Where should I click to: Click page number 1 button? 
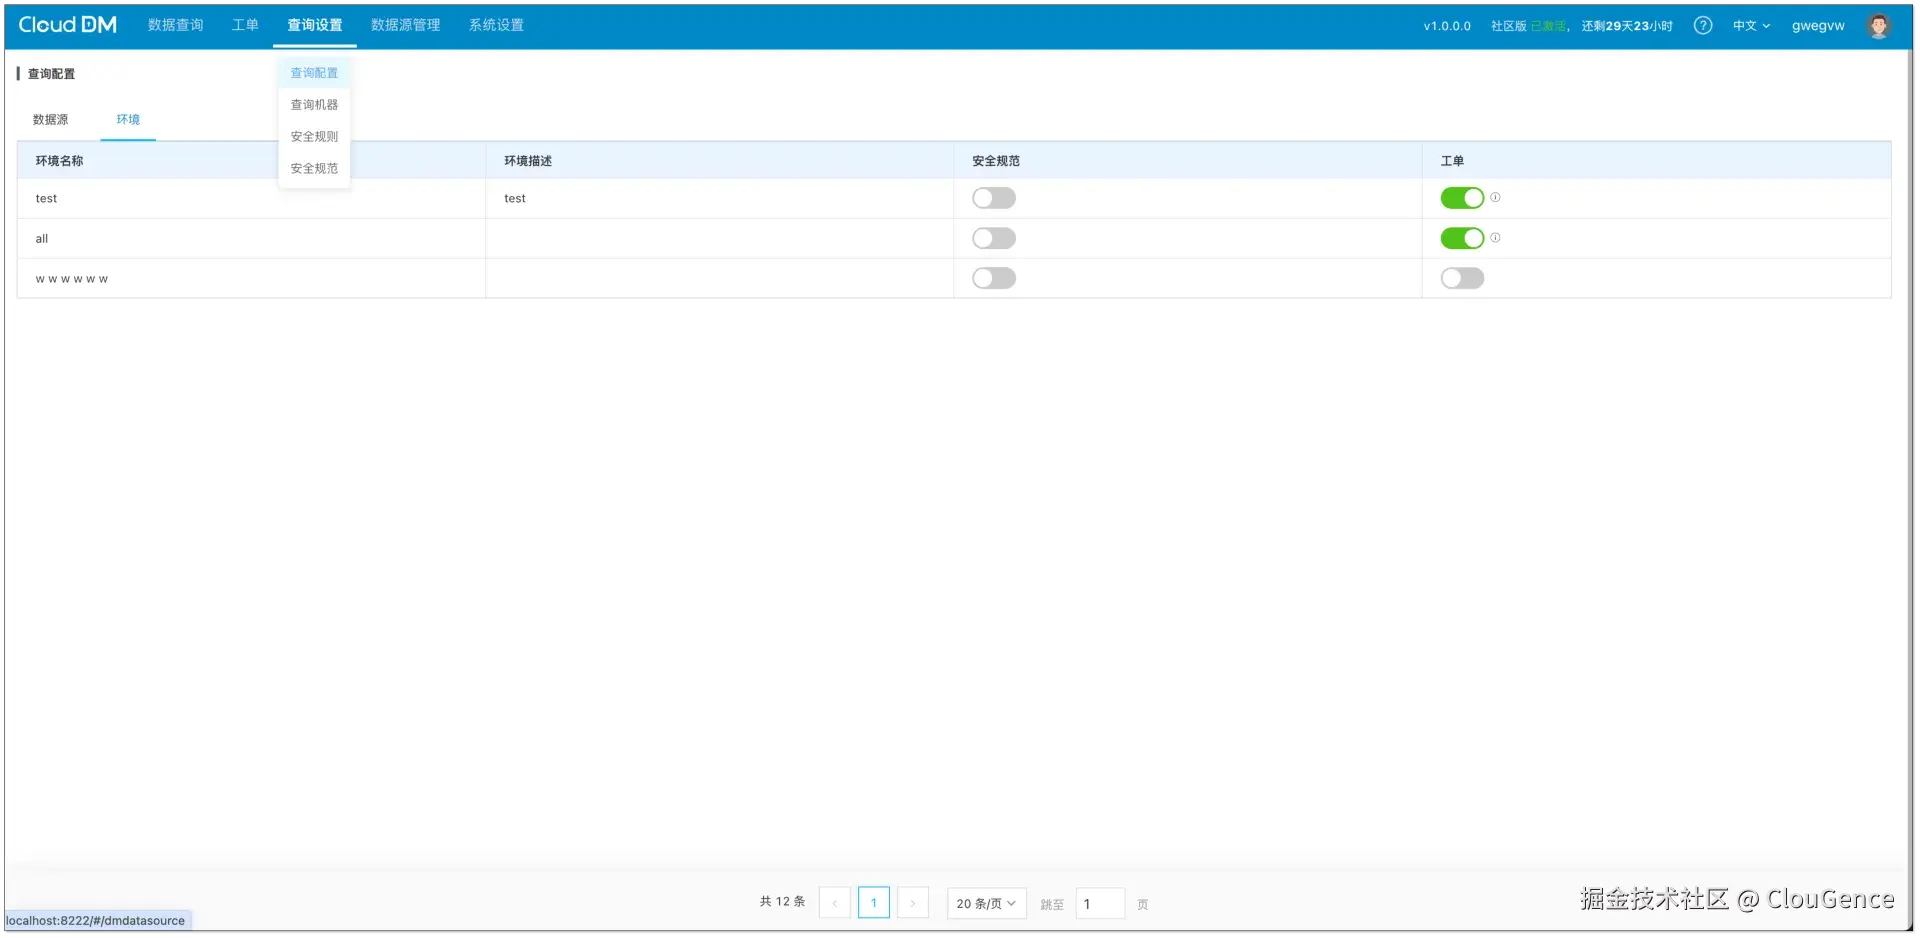(874, 903)
